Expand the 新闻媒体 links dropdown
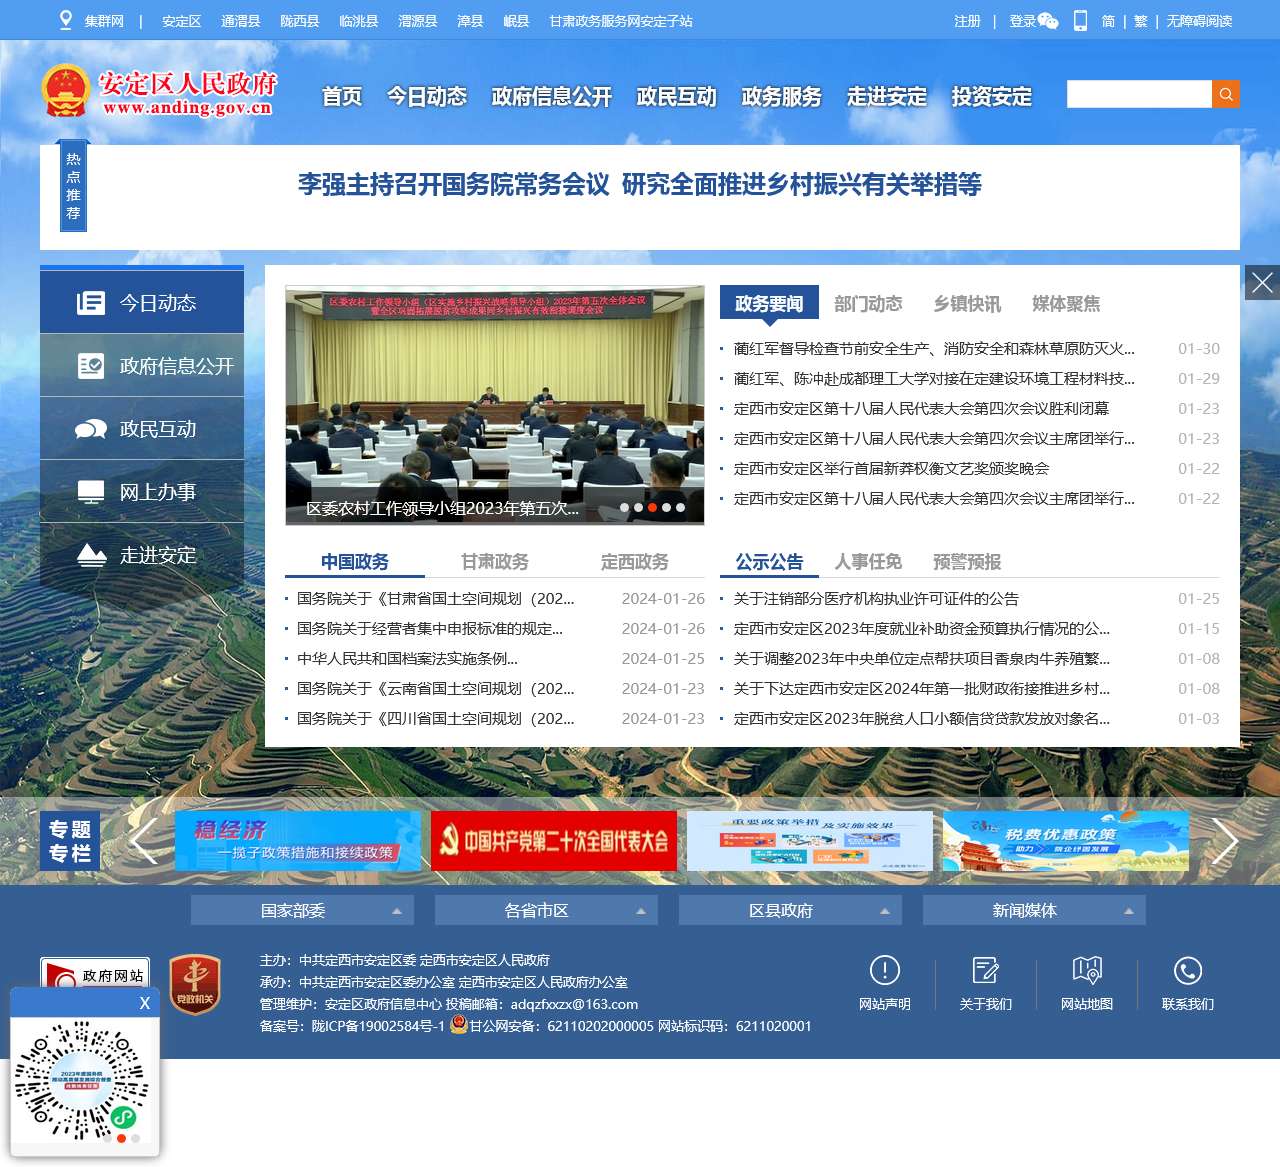The height and width of the screenshot is (1167, 1280). click(x=1034, y=910)
